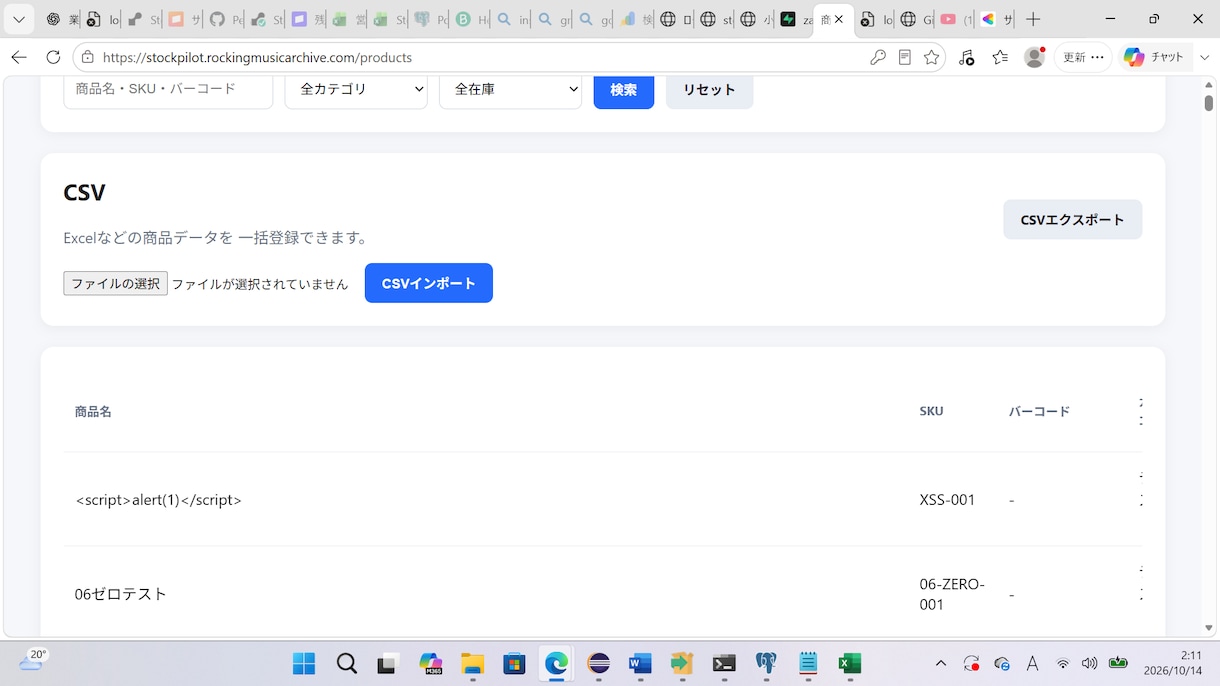
Task: Click the page scrollbar up arrow
Action: (1208, 84)
